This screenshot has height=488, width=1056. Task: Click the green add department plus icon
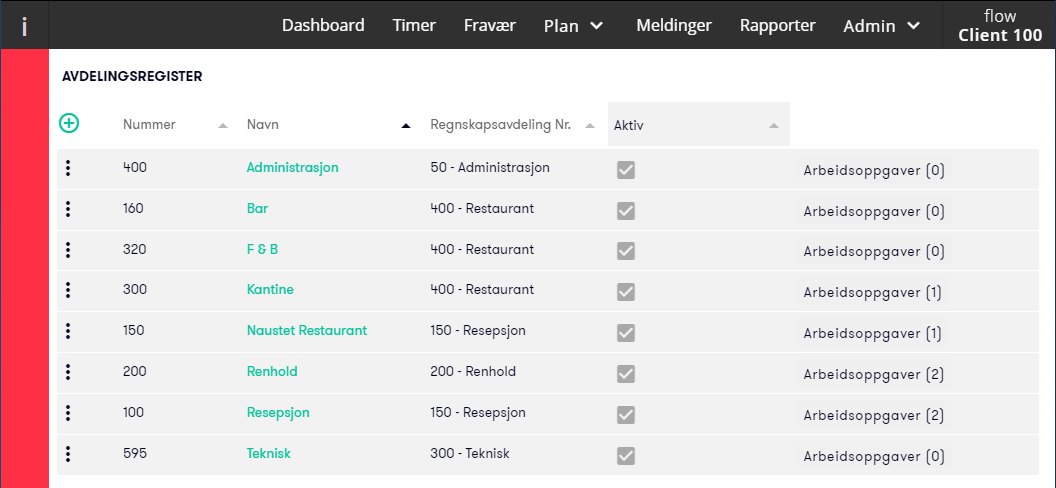[69, 123]
